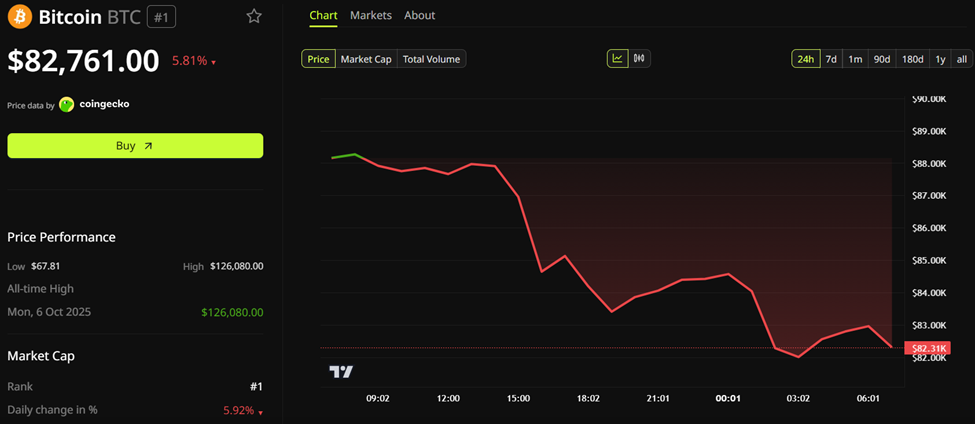This screenshot has width=975, height=424.
Task: Open the Chart tab
Action: (323, 15)
